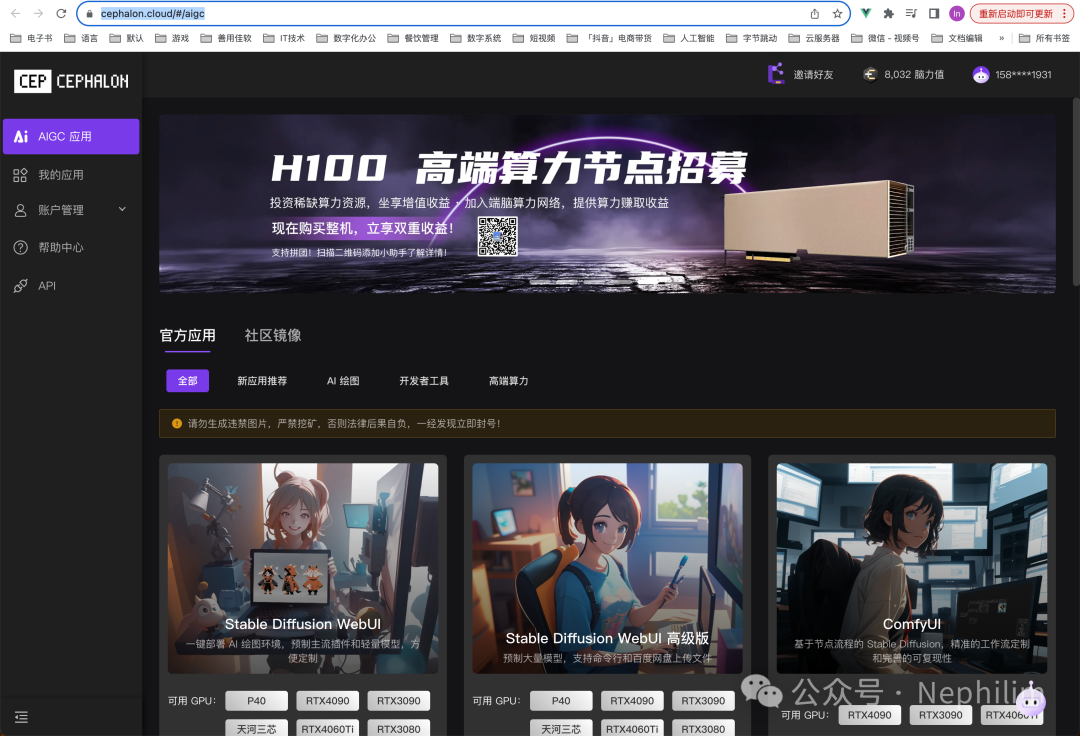This screenshot has height=736, width=1080.
Task: Open the 语言 bookmark folder
Action: 81,39
